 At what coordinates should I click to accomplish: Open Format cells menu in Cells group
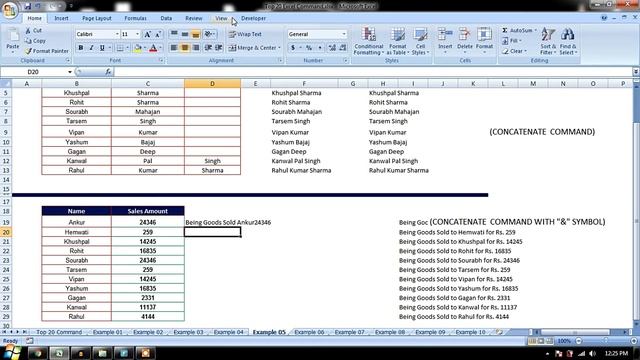[484, 41]
